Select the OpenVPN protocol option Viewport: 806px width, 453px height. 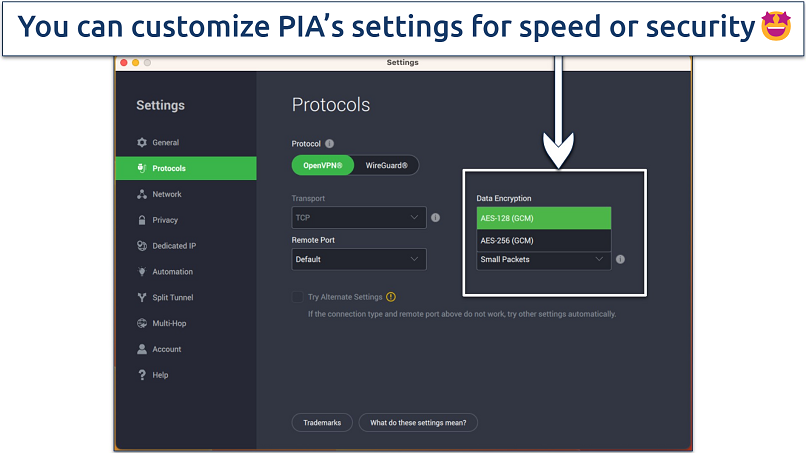coord(322,165)
